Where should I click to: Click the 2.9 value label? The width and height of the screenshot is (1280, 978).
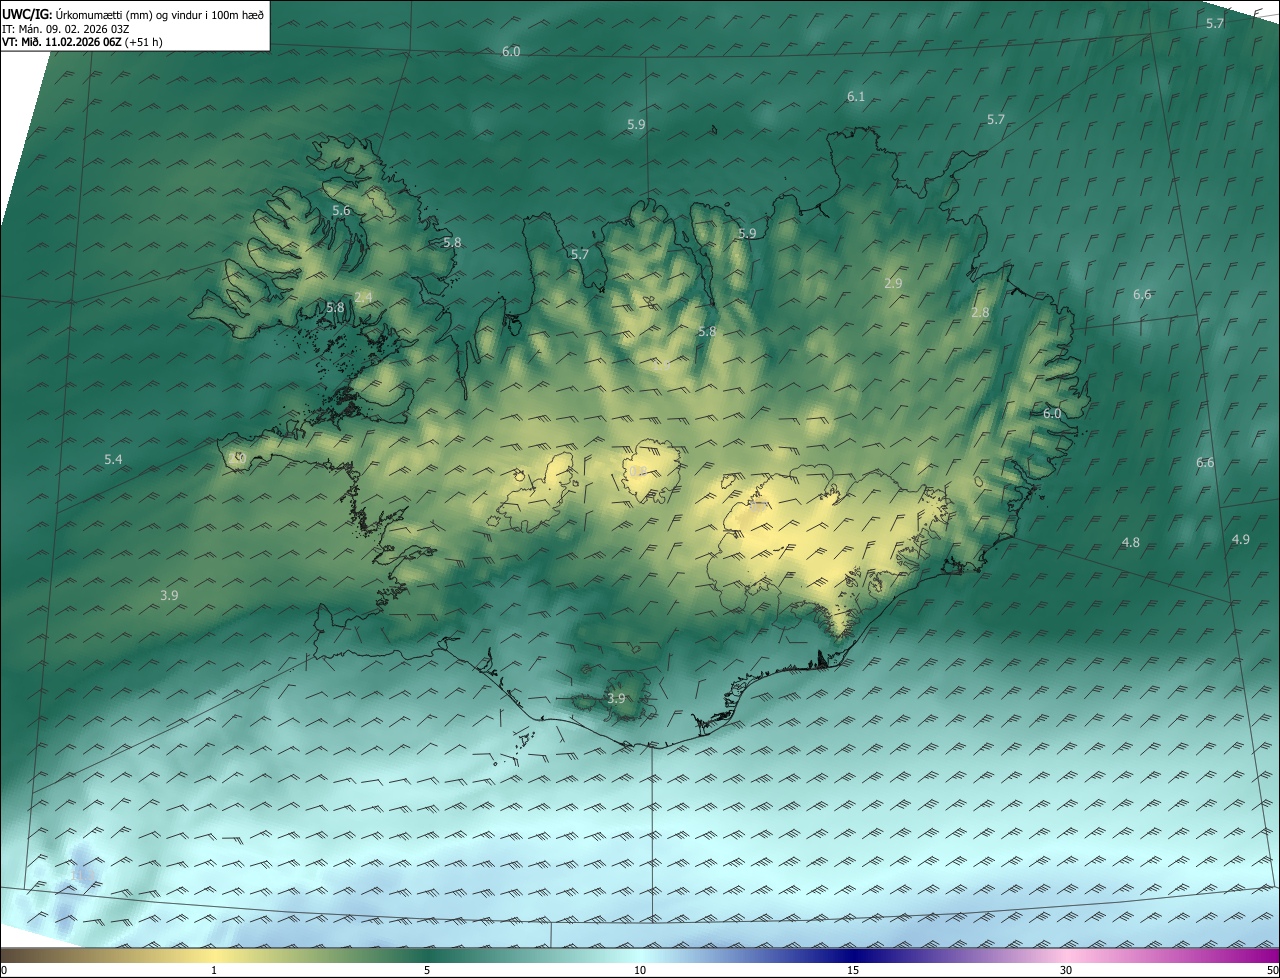coord(893,284)
